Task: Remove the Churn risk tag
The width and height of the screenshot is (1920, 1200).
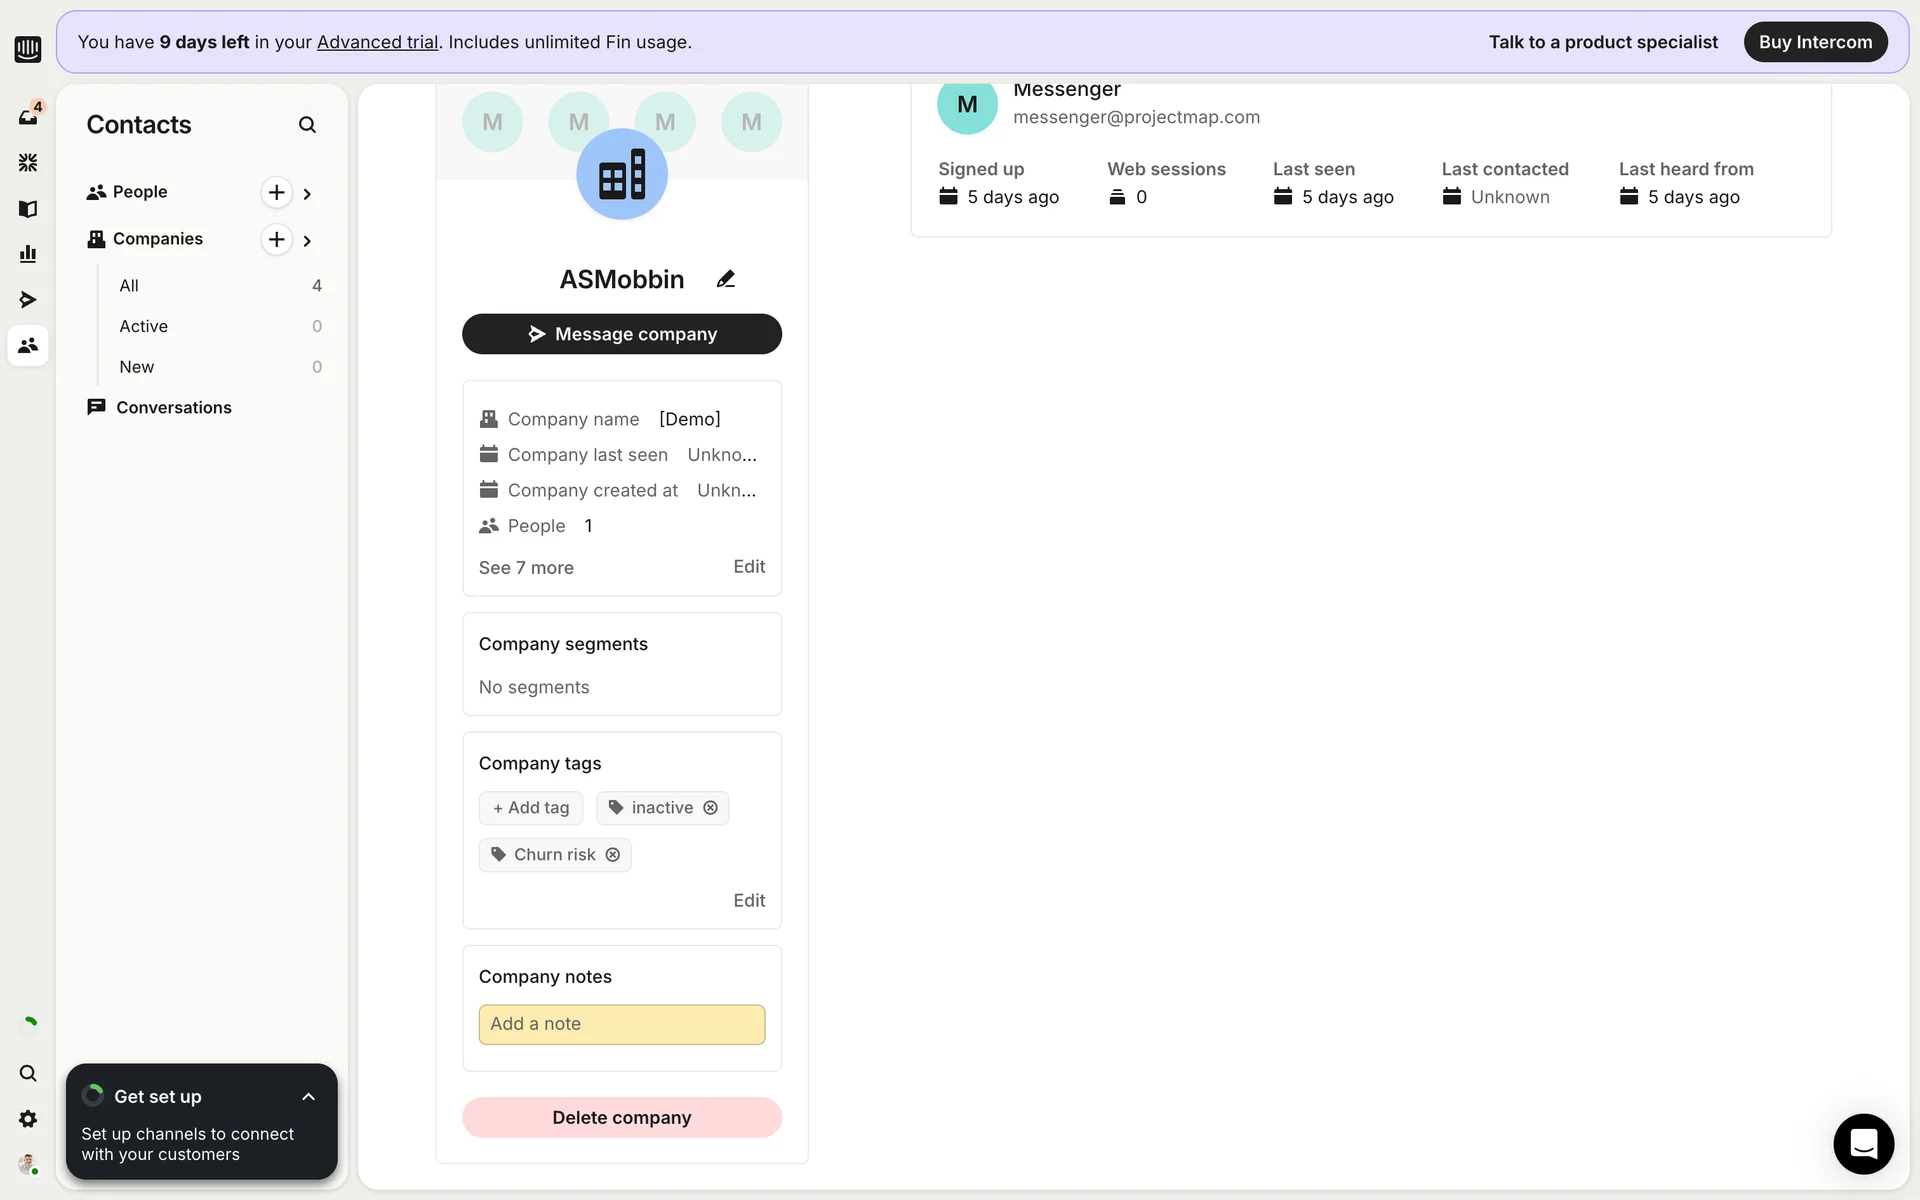Action: click(x=613, y=855)
